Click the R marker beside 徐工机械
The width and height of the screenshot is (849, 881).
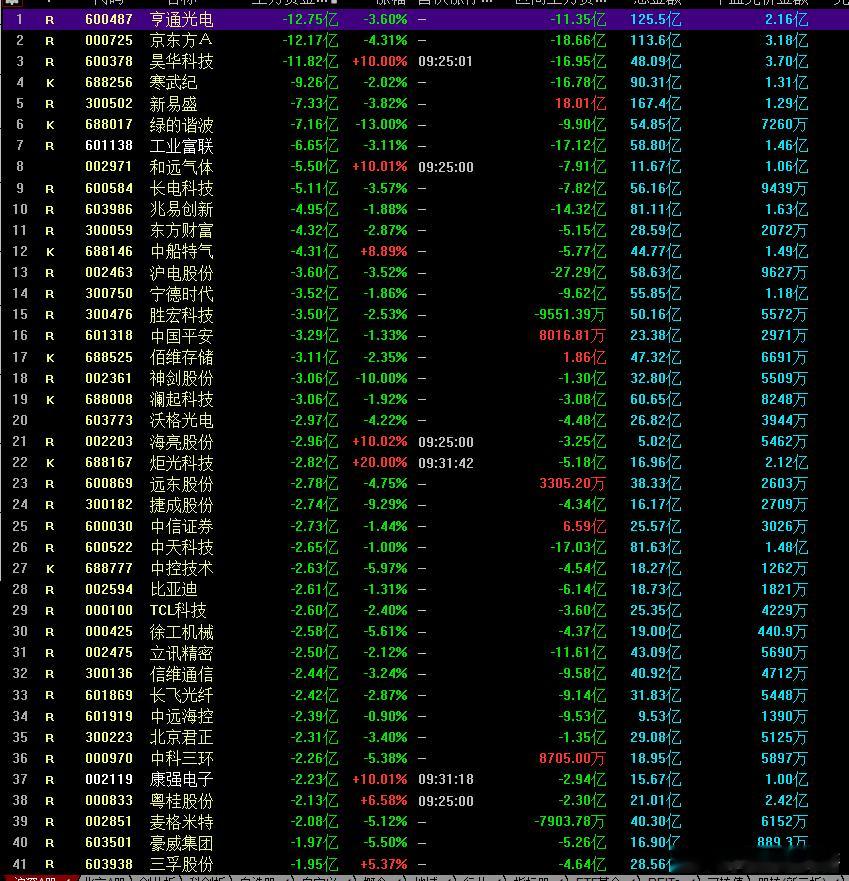pyautogui.click(x=49, y=632)
